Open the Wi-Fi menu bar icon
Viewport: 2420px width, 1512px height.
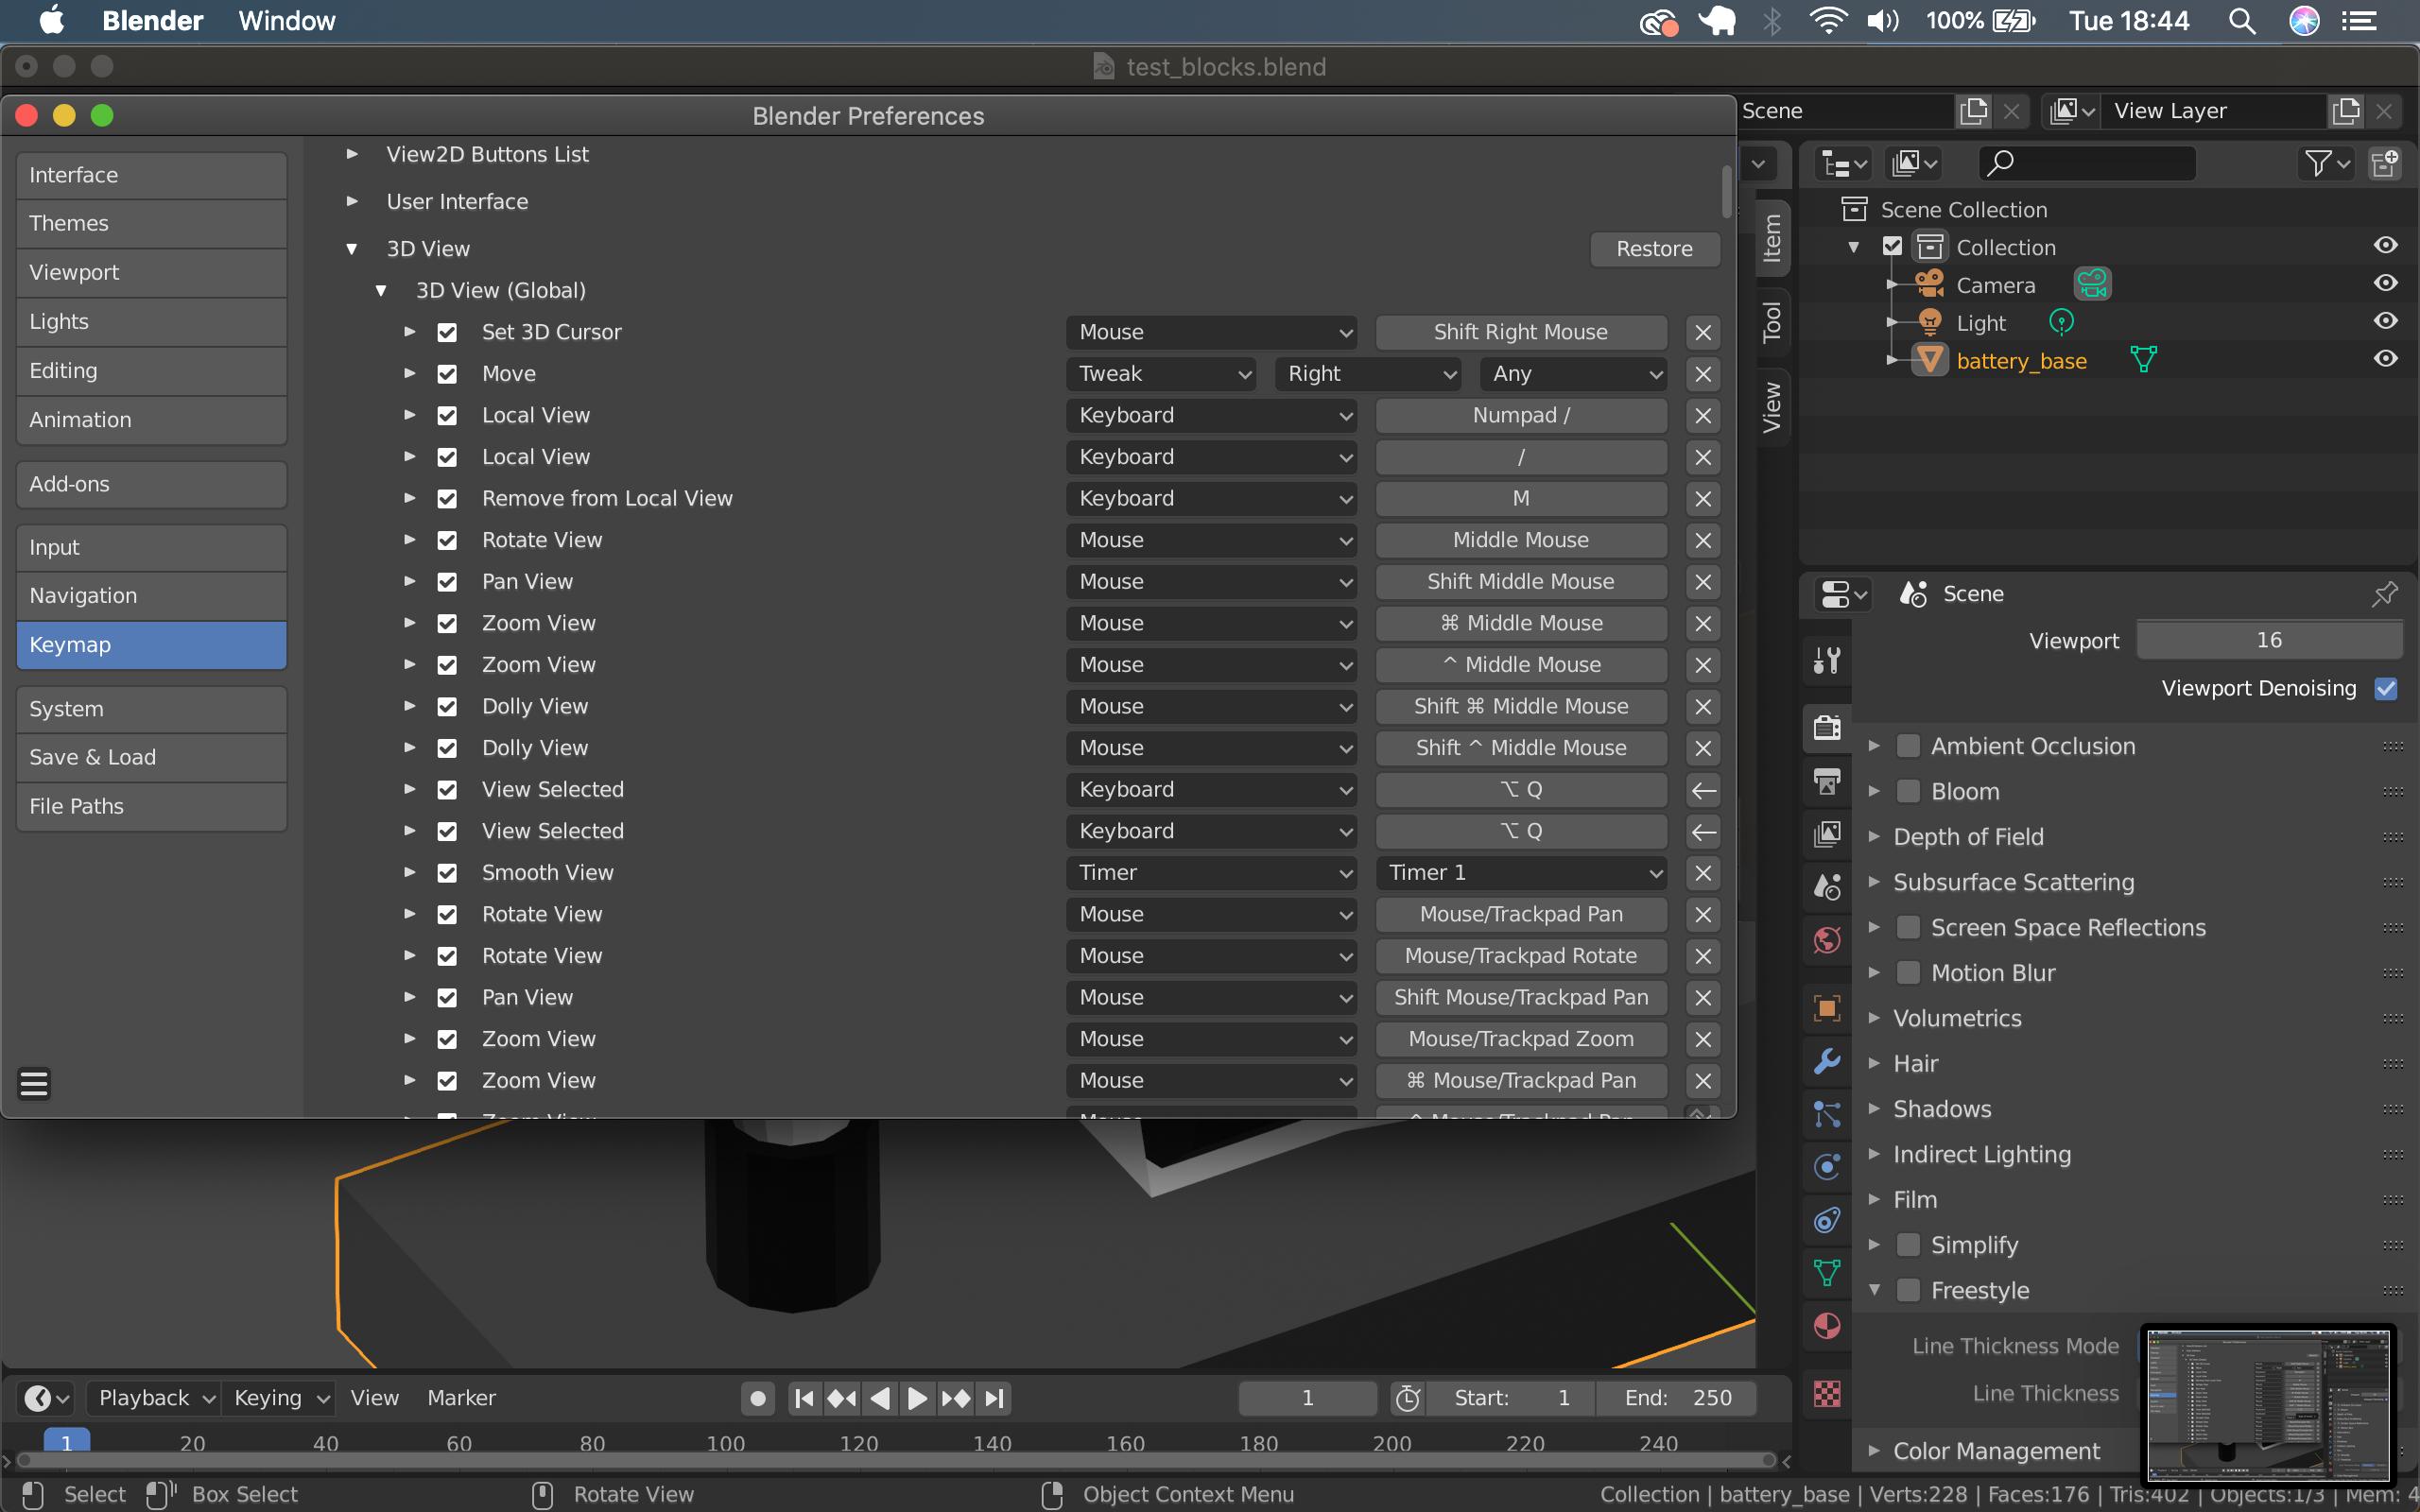pyautogui.click(x=1827, y=21)
